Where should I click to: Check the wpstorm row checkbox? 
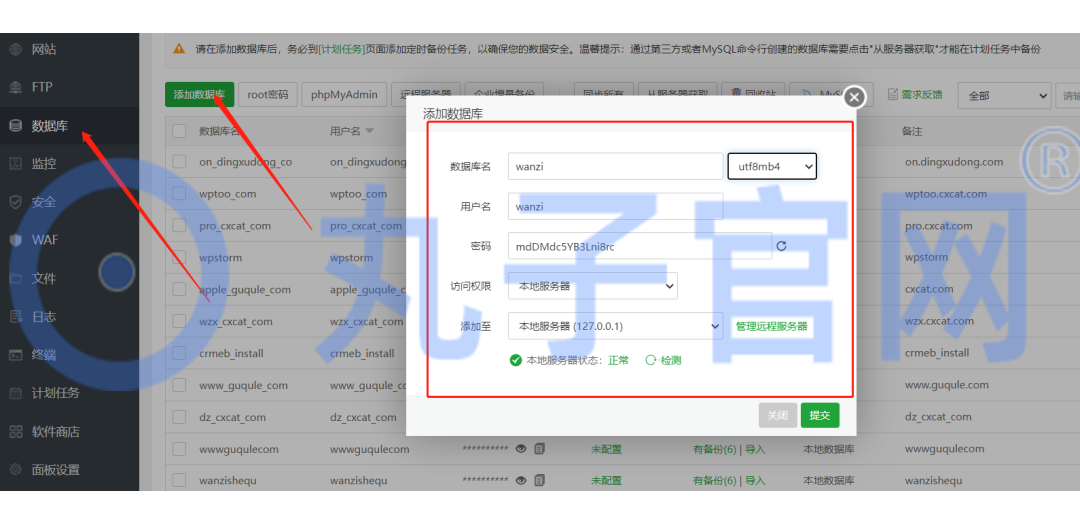[x=179, y=257]
